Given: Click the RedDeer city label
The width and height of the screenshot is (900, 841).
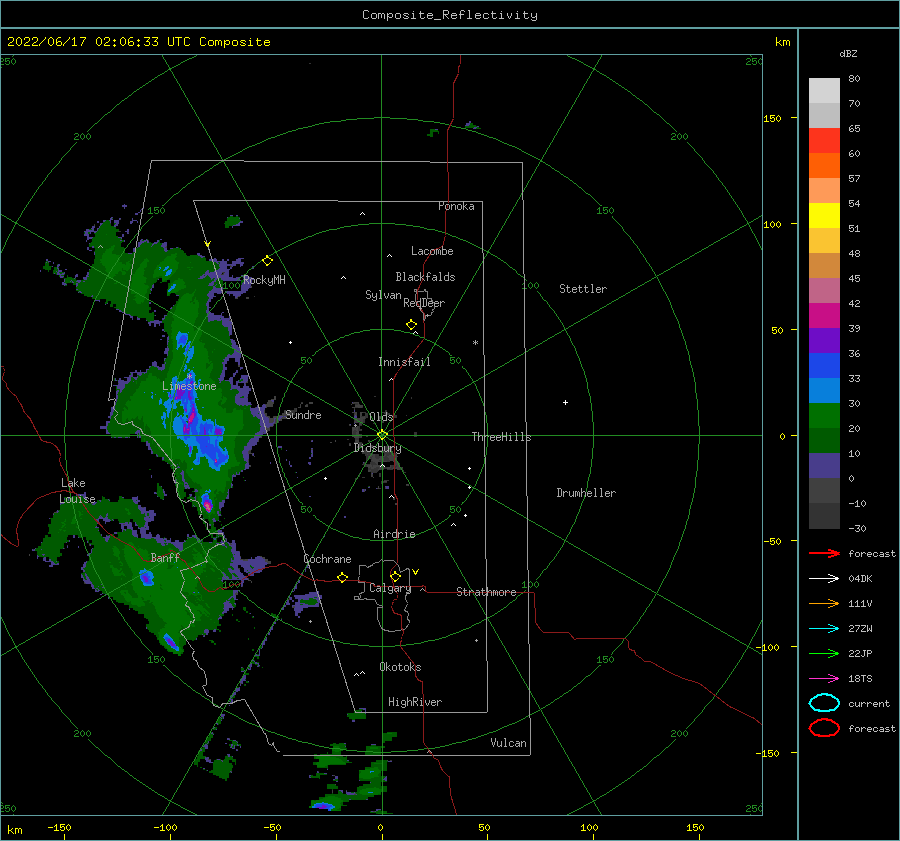Looking at the screenshot, I should click(x=424, y=303).
